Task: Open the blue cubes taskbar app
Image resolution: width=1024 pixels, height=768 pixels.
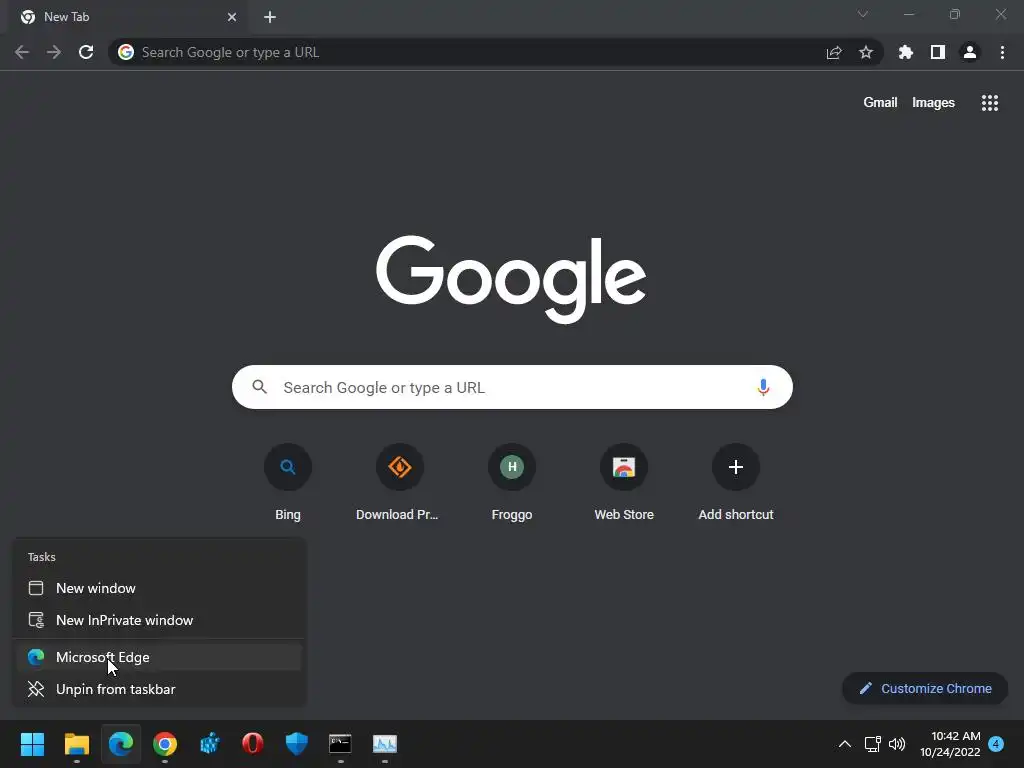Action: 209,744
